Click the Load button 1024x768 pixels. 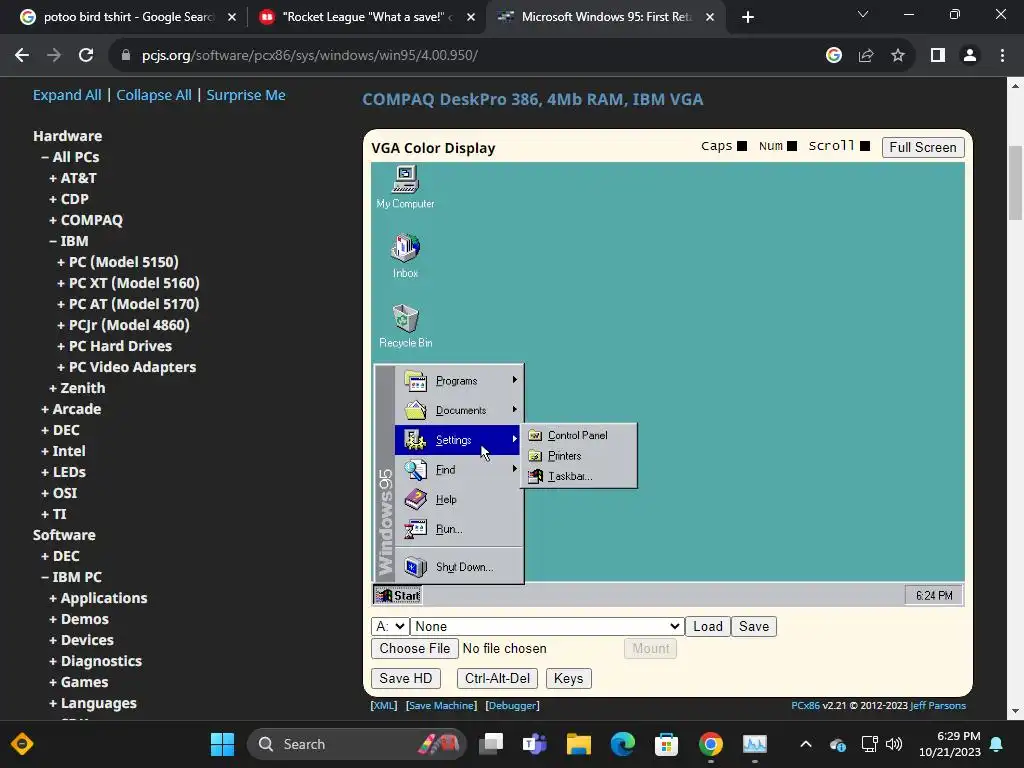pyautogui.click(x=707, y=626)
